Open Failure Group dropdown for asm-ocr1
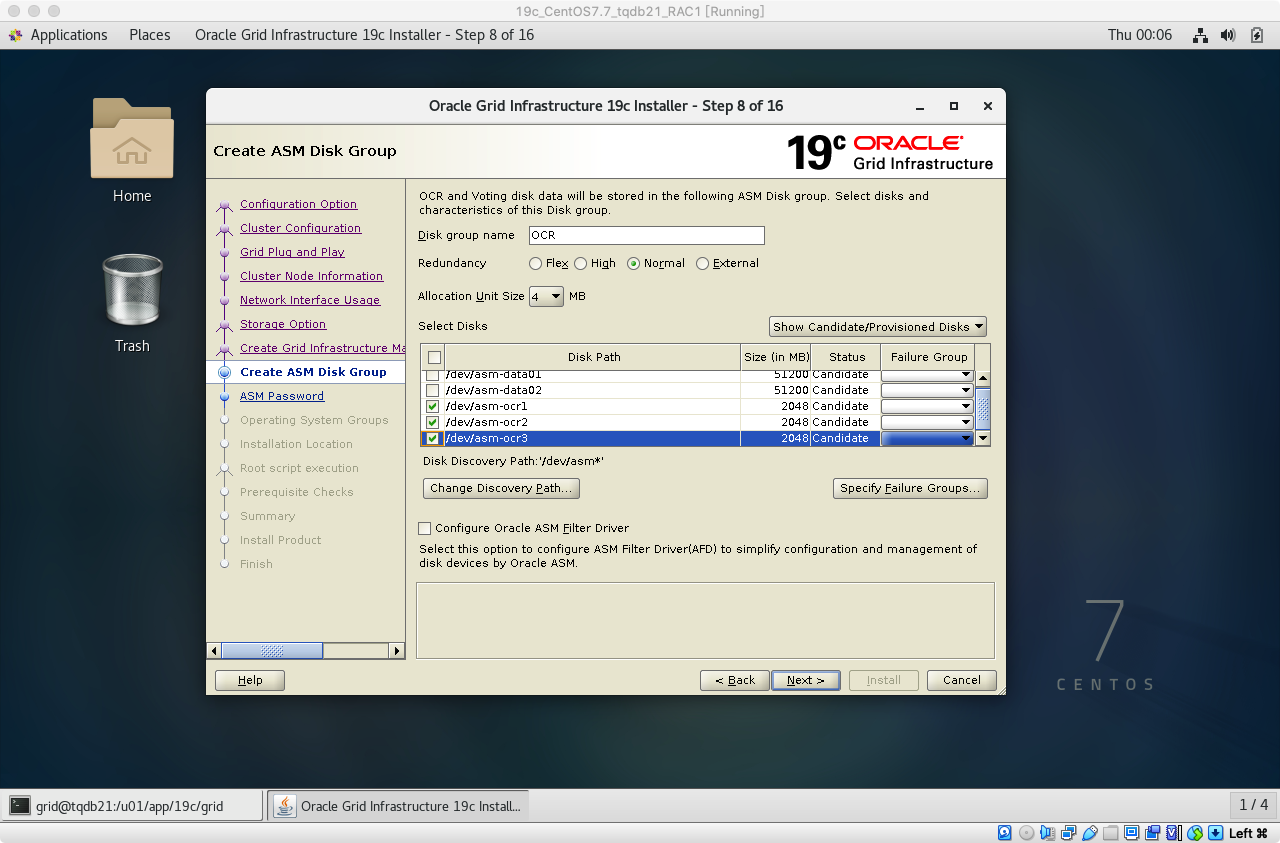Viewport: 1280px width, 843px height. point(927,406)
